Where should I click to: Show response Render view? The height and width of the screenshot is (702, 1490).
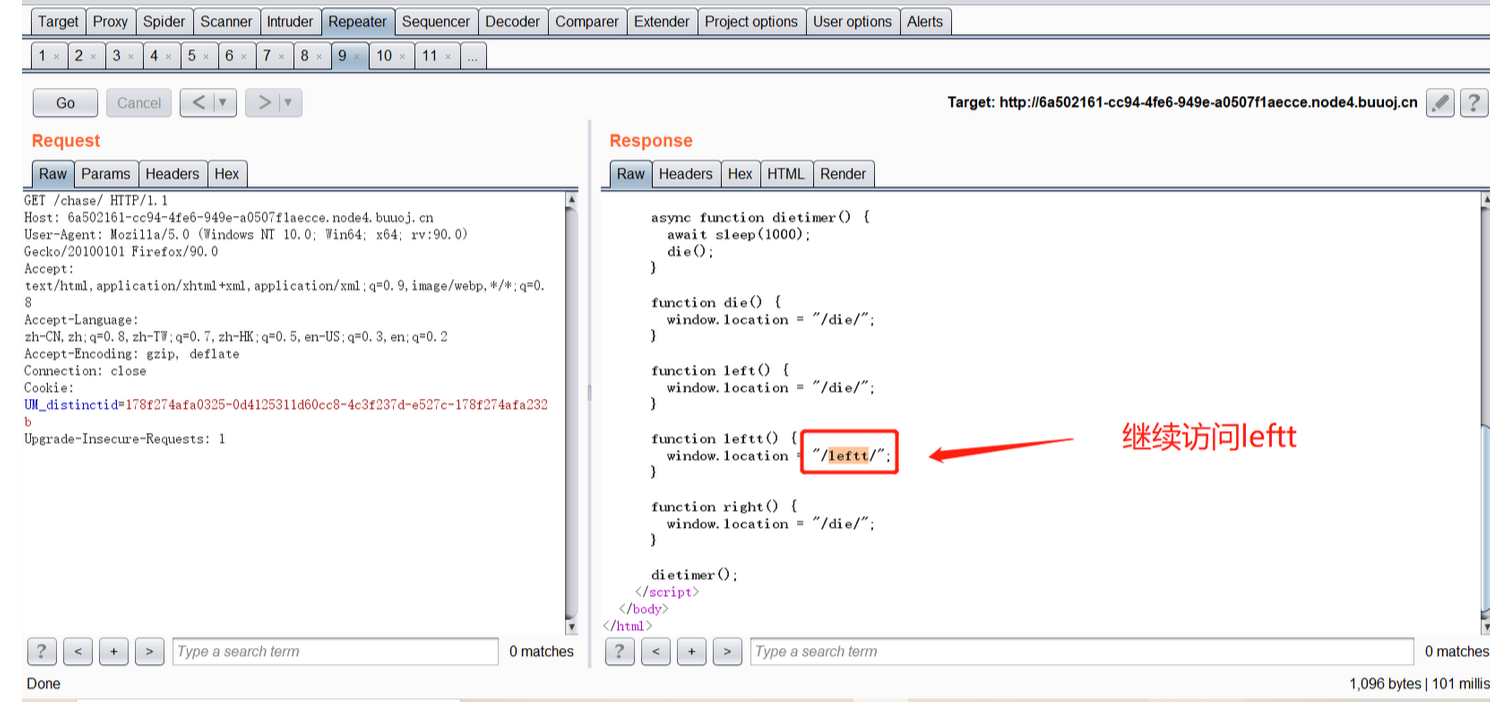pos(843,173)
